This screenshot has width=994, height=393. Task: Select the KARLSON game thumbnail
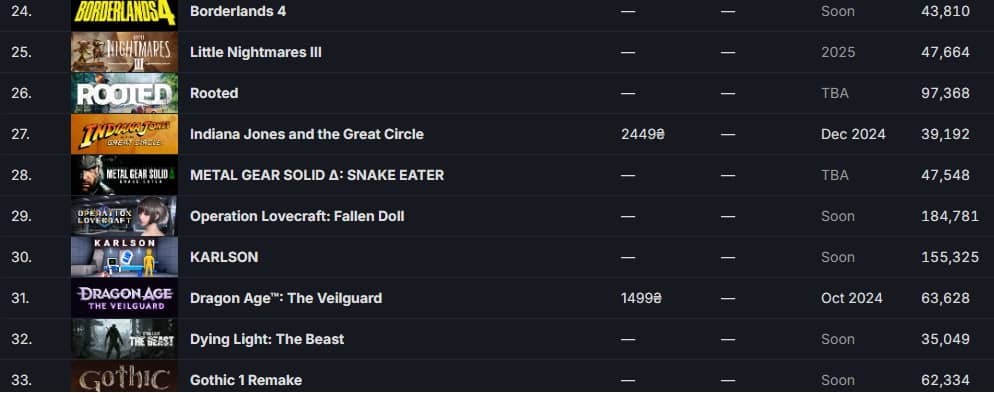[124, 257]
